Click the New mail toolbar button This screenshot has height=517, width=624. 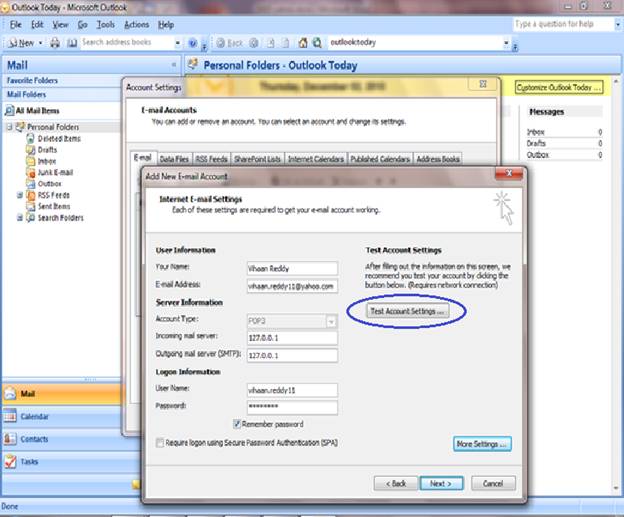(21, 43)
